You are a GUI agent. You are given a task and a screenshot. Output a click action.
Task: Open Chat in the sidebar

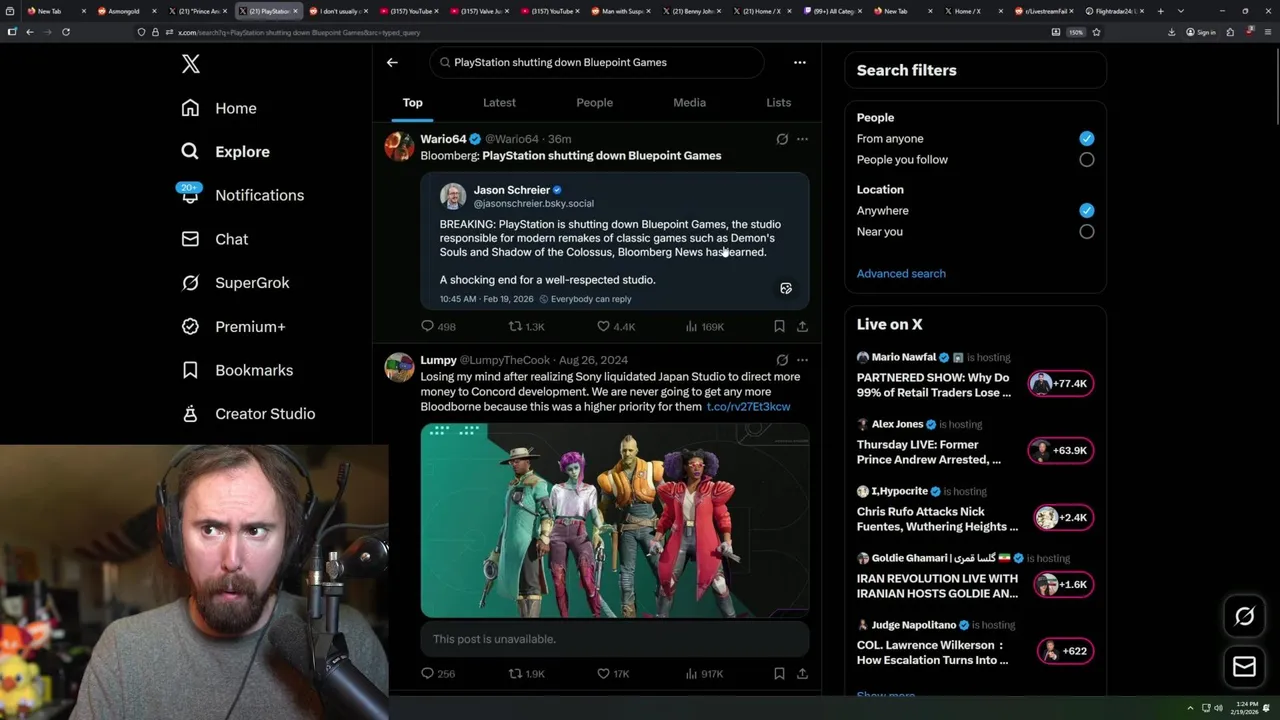point(214,239)
